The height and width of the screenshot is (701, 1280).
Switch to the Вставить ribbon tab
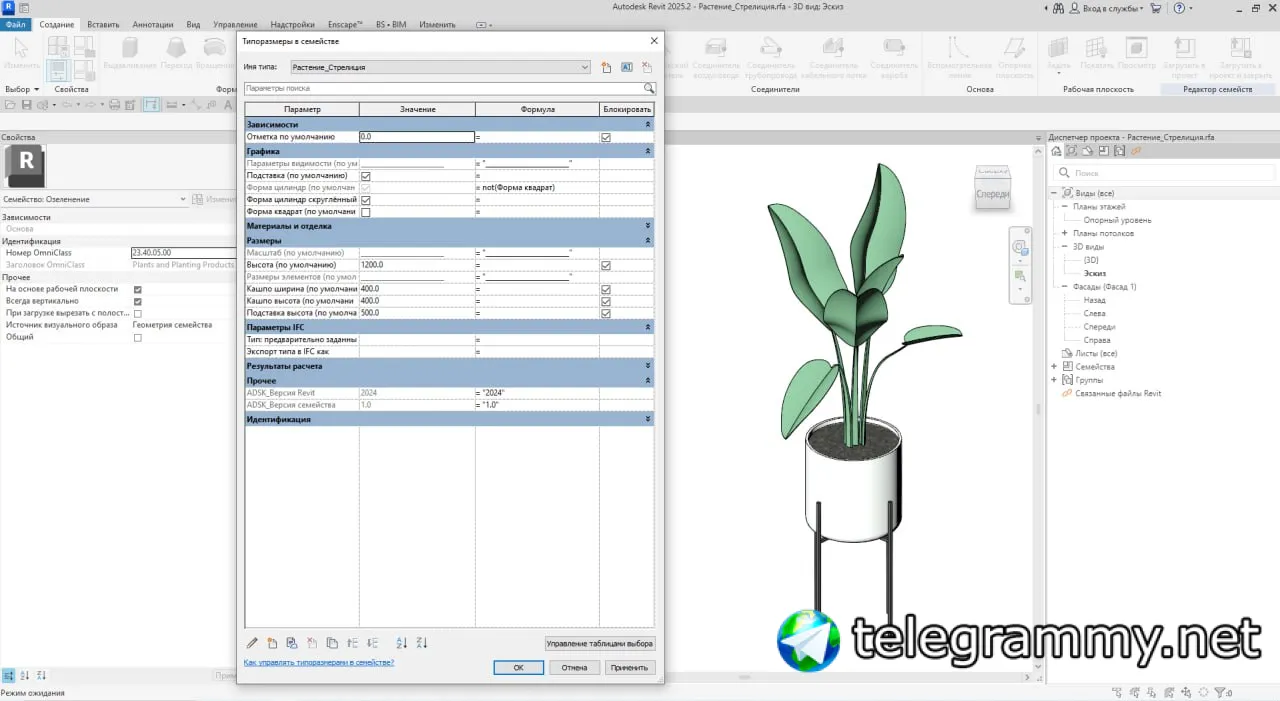click(103, 24)
